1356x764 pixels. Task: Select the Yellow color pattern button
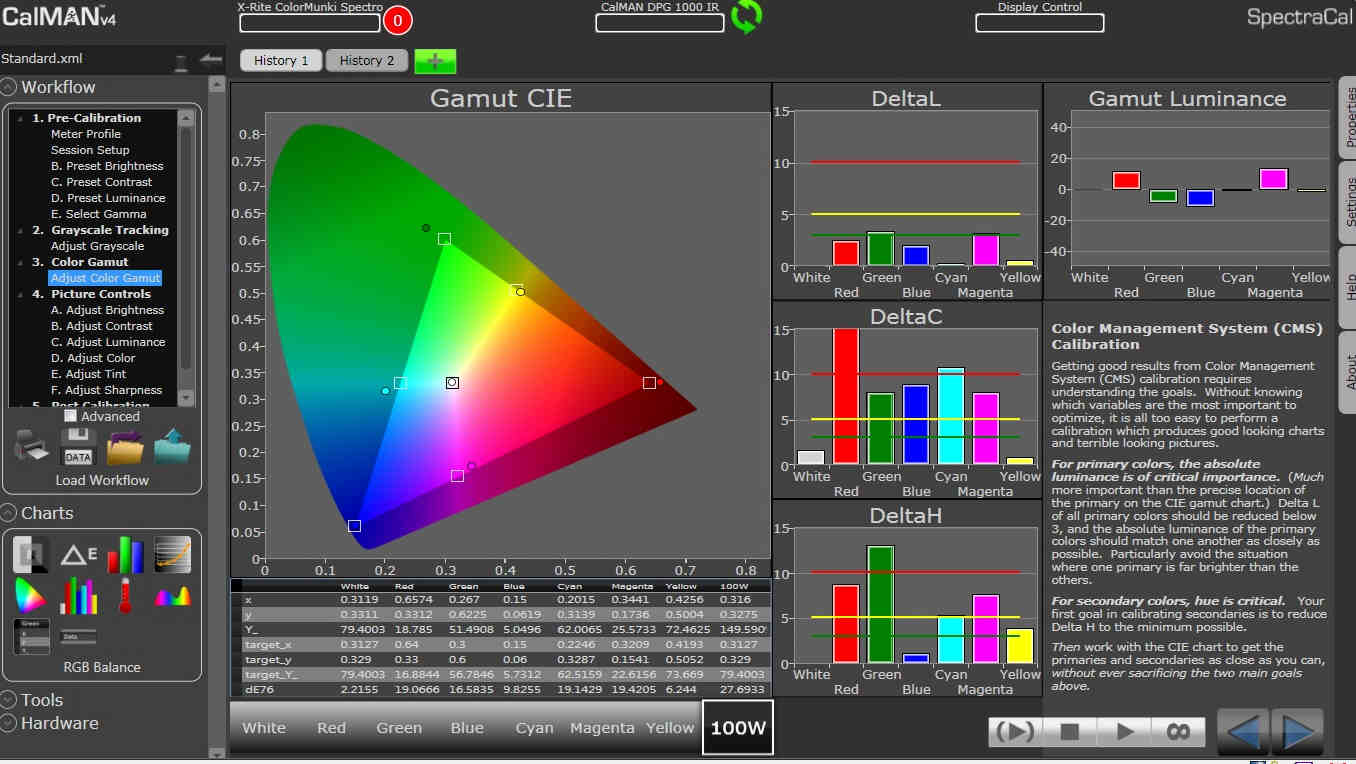coord(669,728)
